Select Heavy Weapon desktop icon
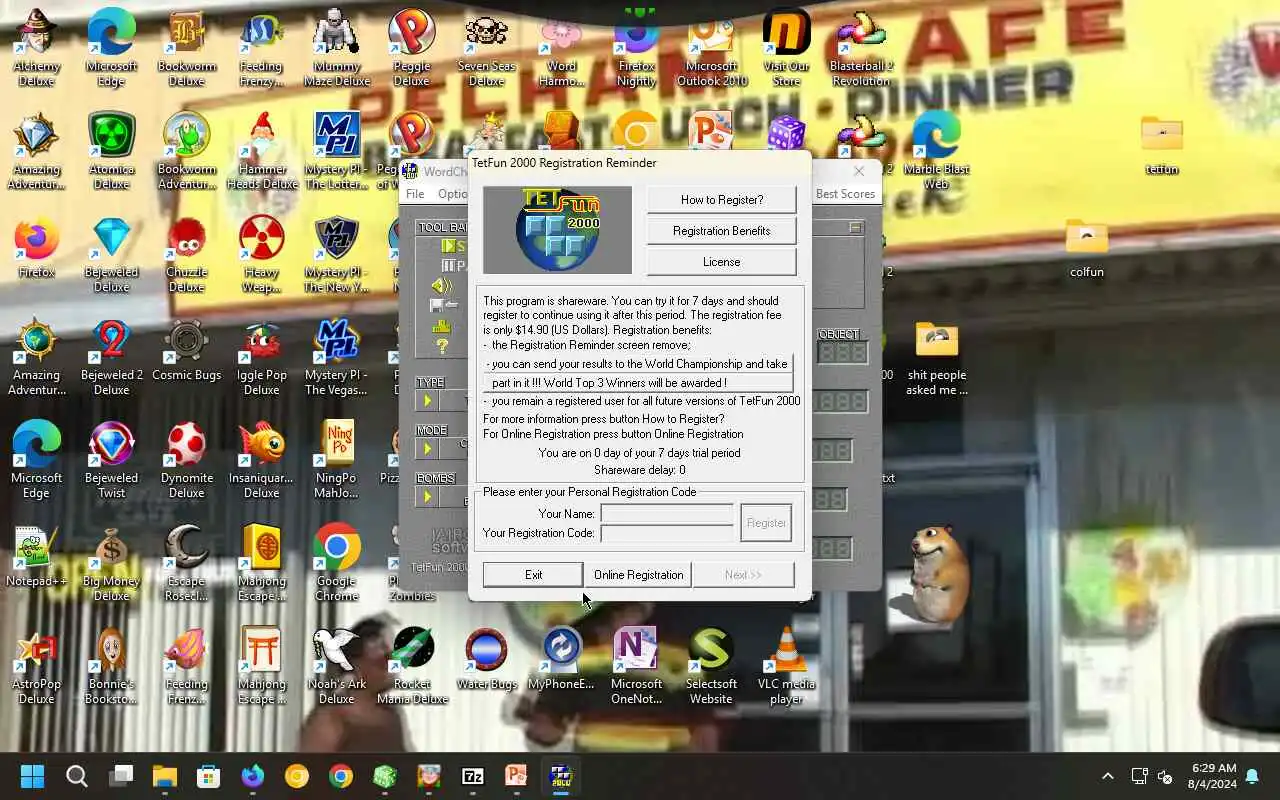 tap(261, 254)
